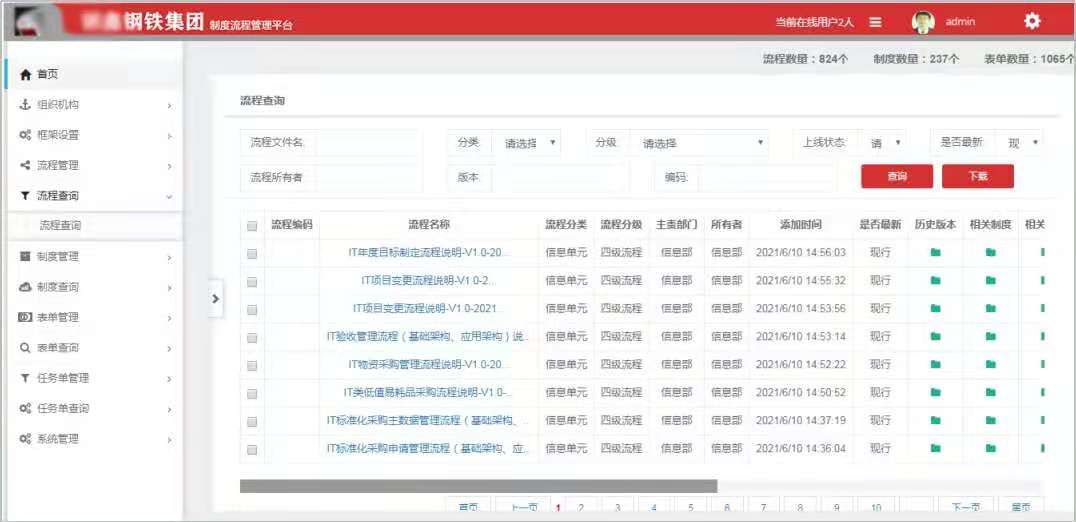The height and width of the screenshot is (522, 1076).
Task: Click the 首页 home icon in sidebar
Action: pyautogui.click(x=26, y=75)
